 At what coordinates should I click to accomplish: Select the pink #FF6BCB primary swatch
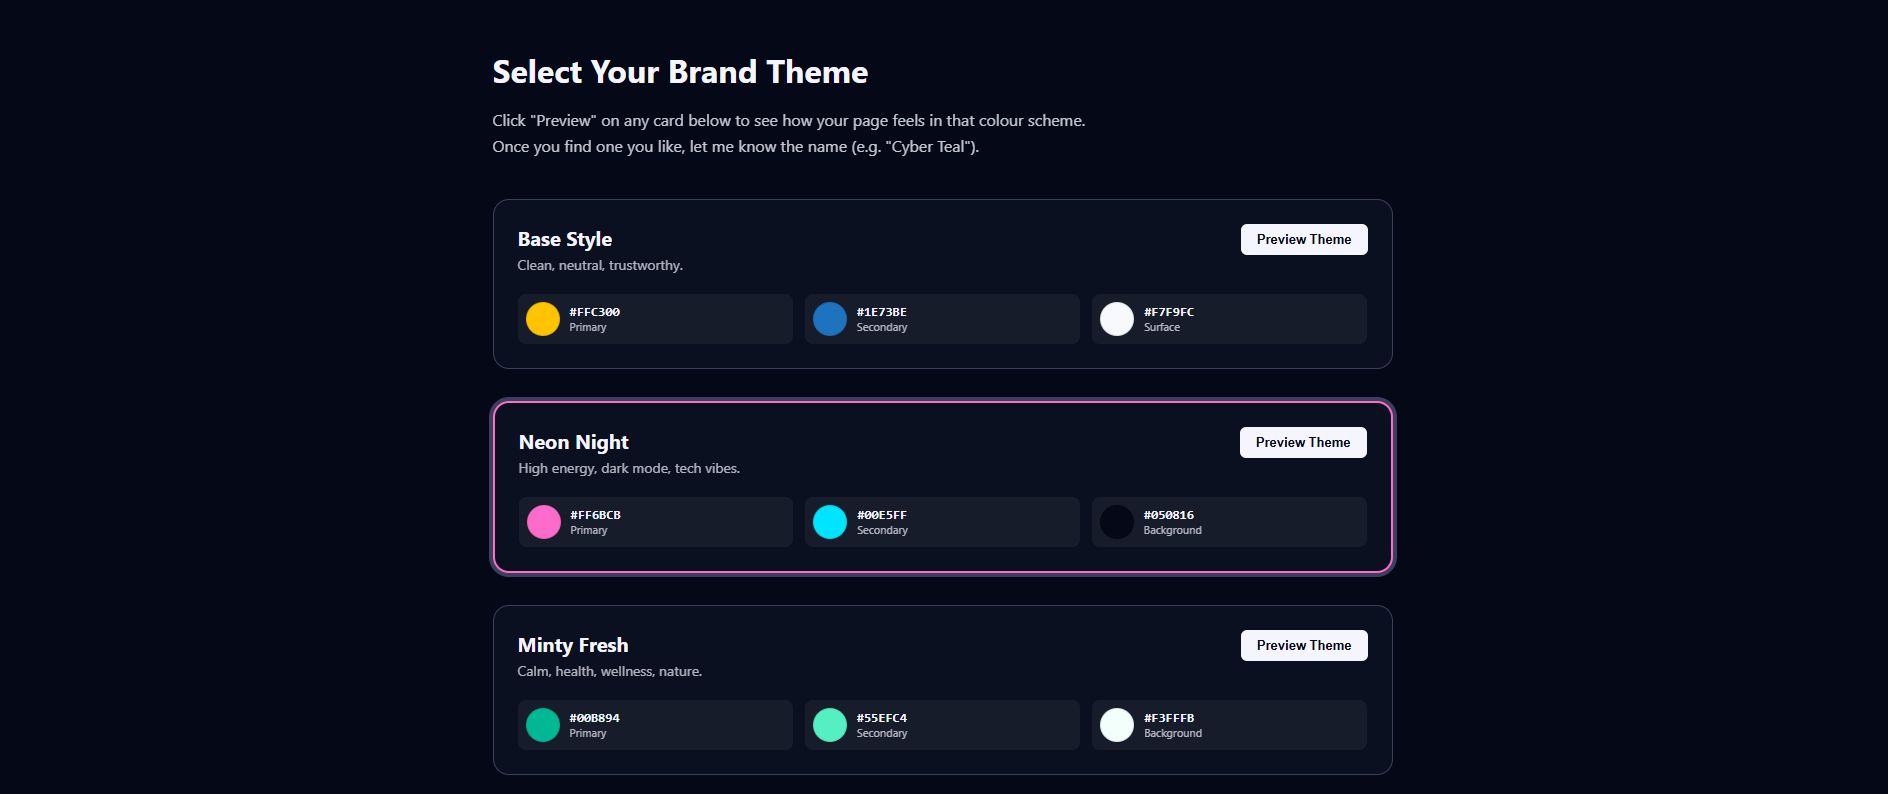coord(543,521)
